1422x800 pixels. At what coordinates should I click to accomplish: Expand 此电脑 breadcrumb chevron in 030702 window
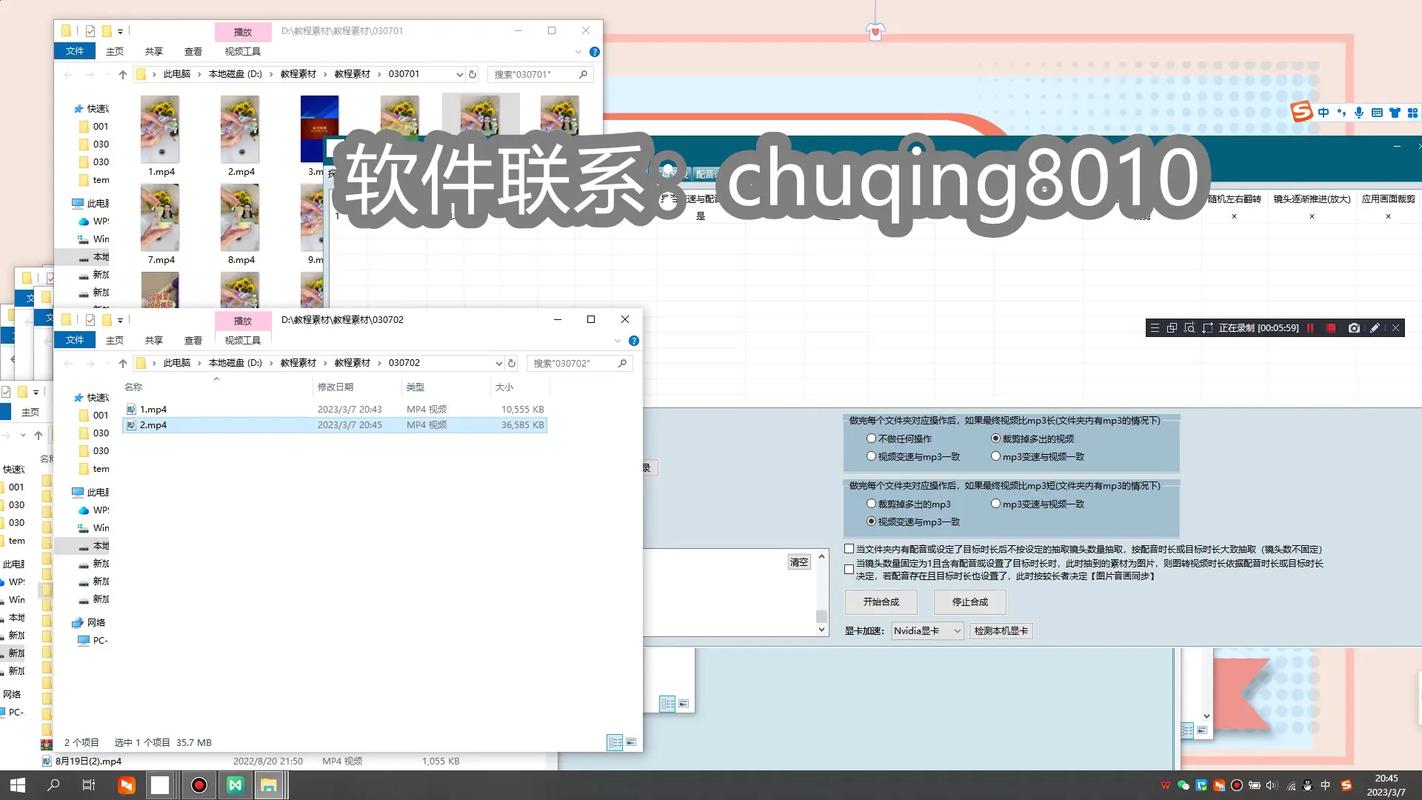point(200,363)
